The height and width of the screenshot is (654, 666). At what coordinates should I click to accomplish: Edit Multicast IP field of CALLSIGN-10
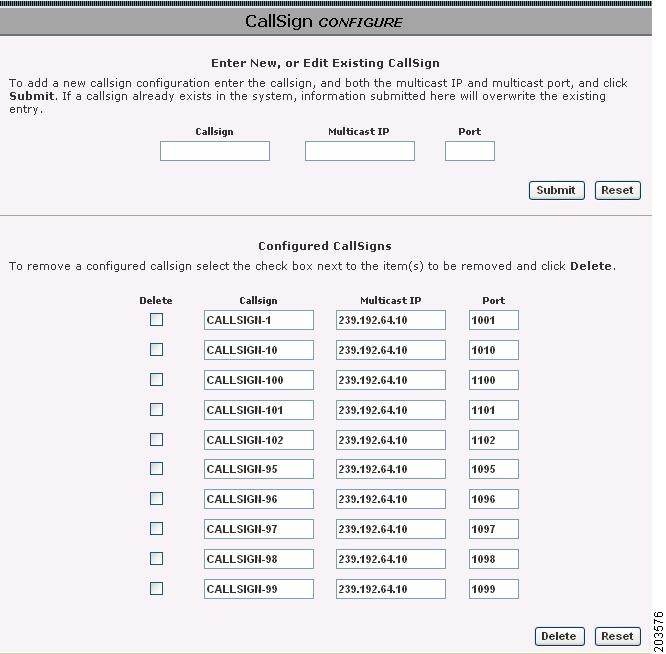click(x=391, y=350)
